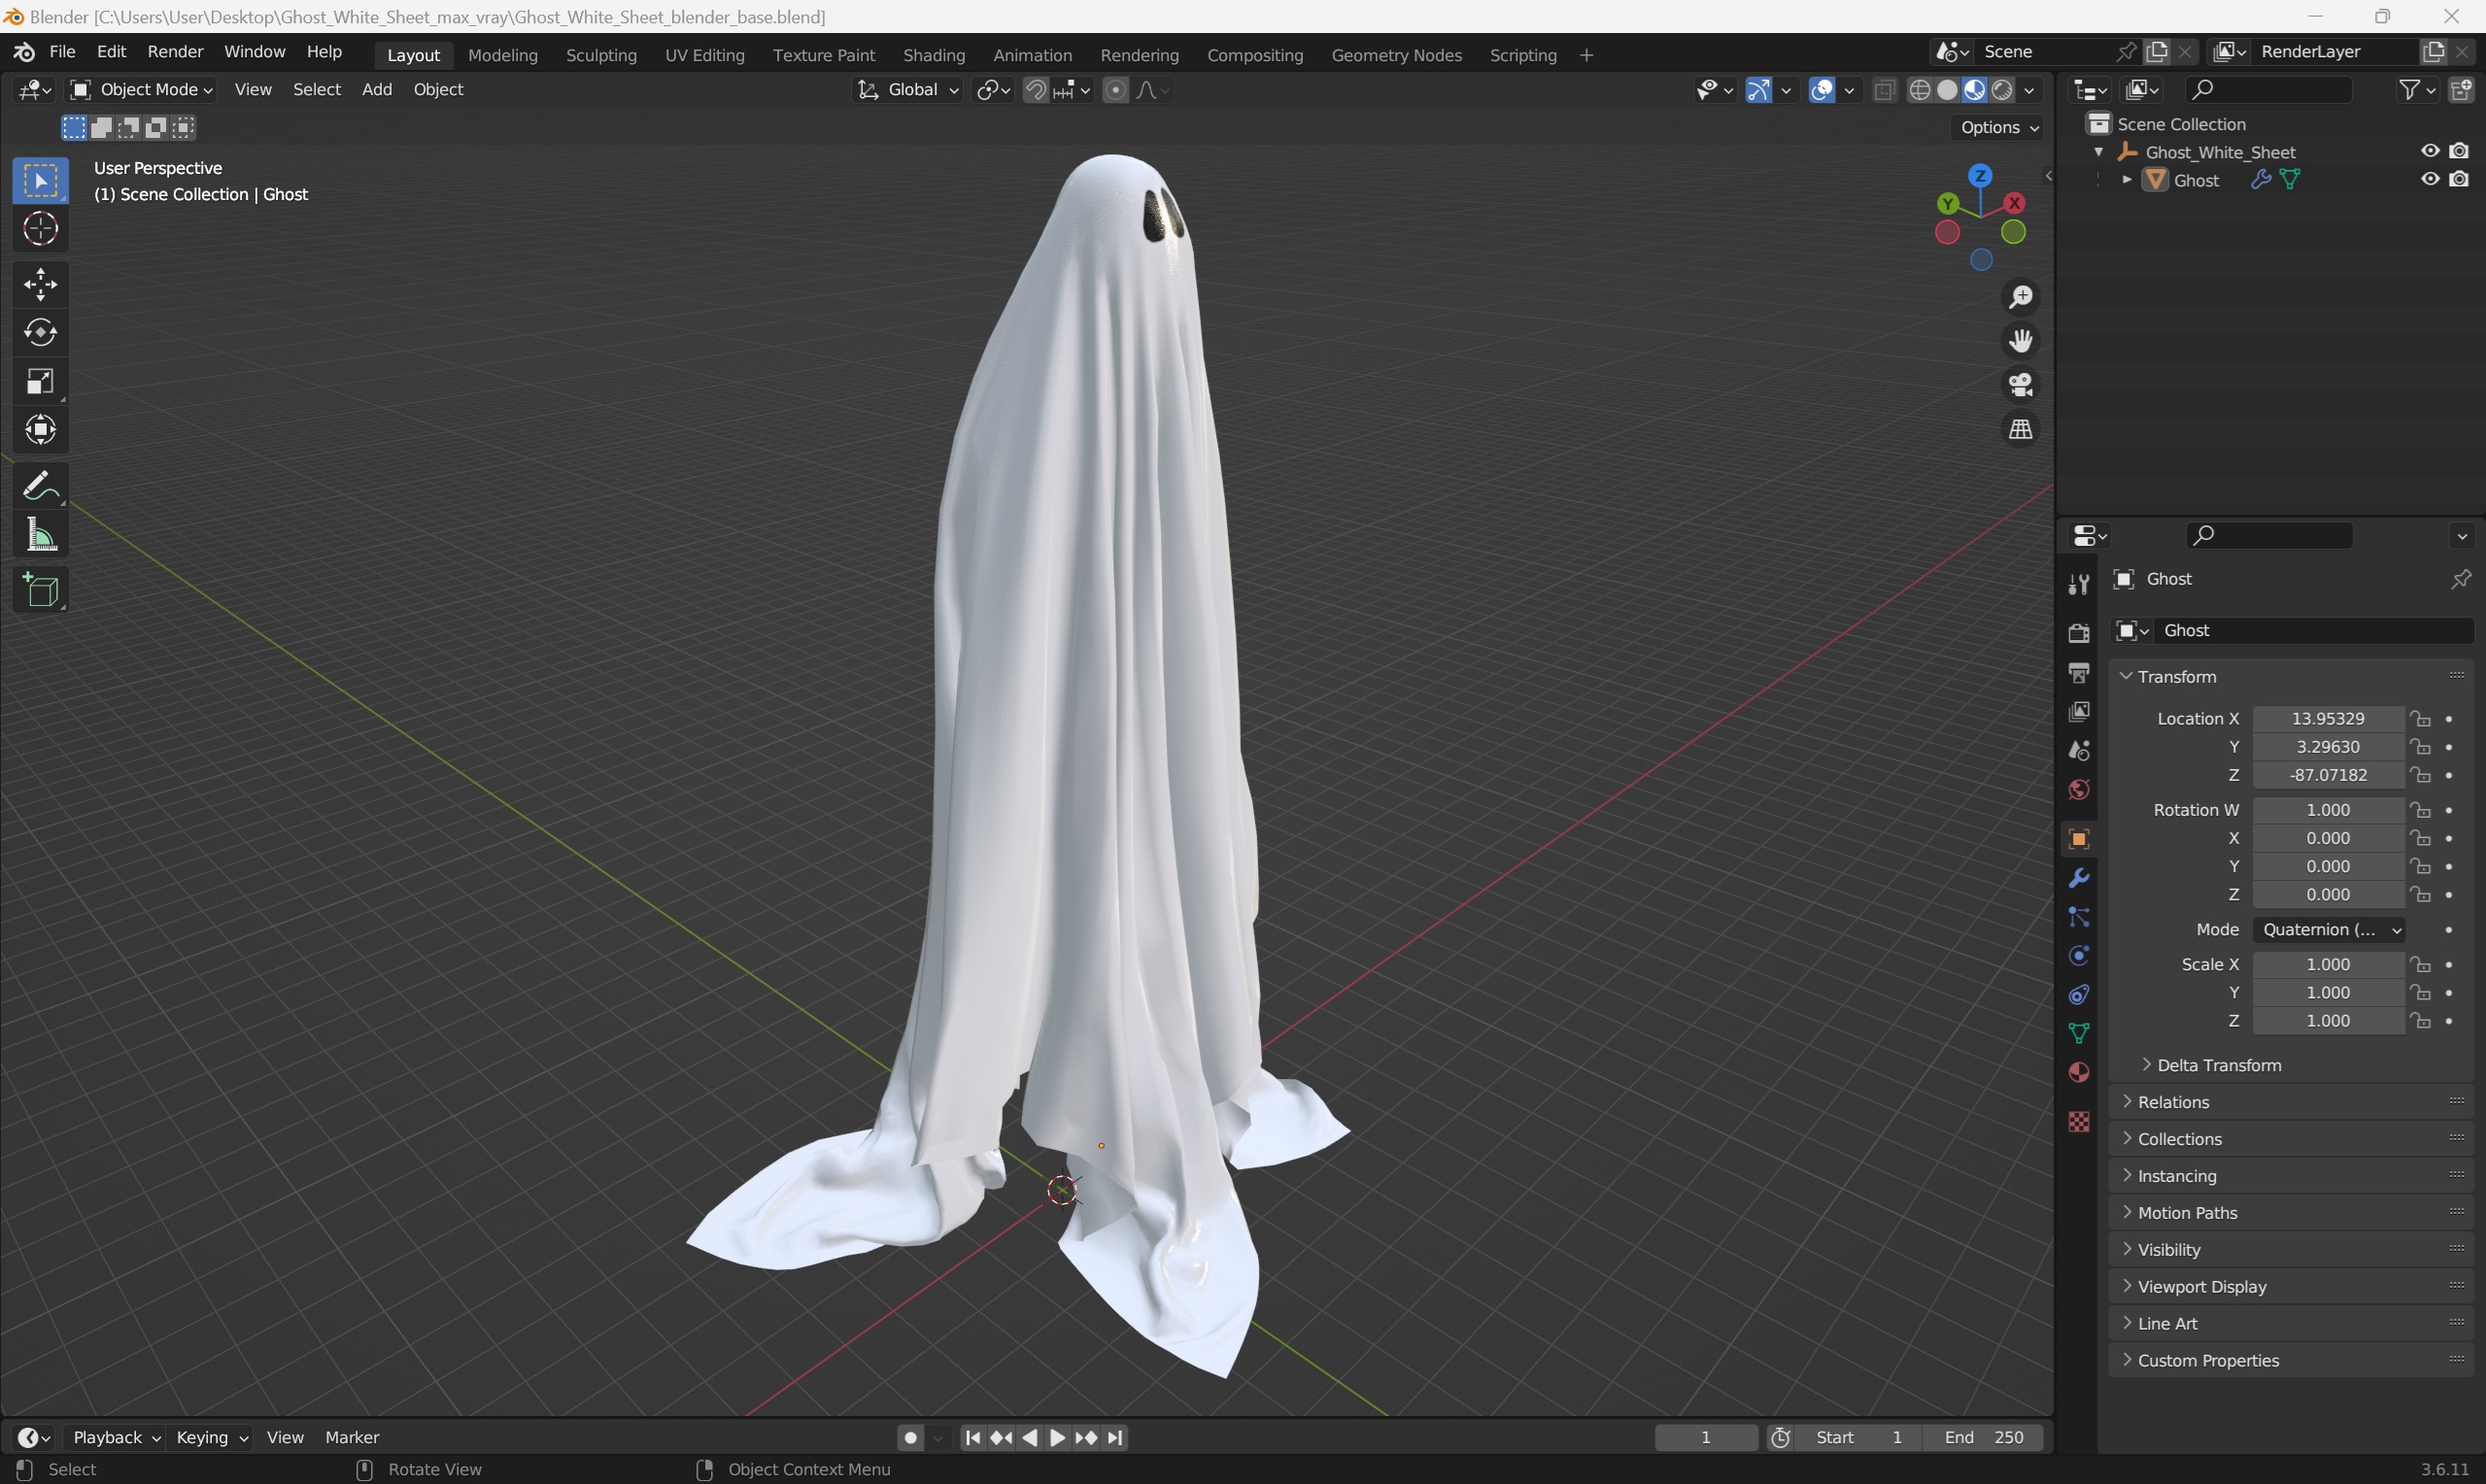Screen dimensions: 2486x1484
Task: Open the Keying popover
Action: tap(211, 1437)
